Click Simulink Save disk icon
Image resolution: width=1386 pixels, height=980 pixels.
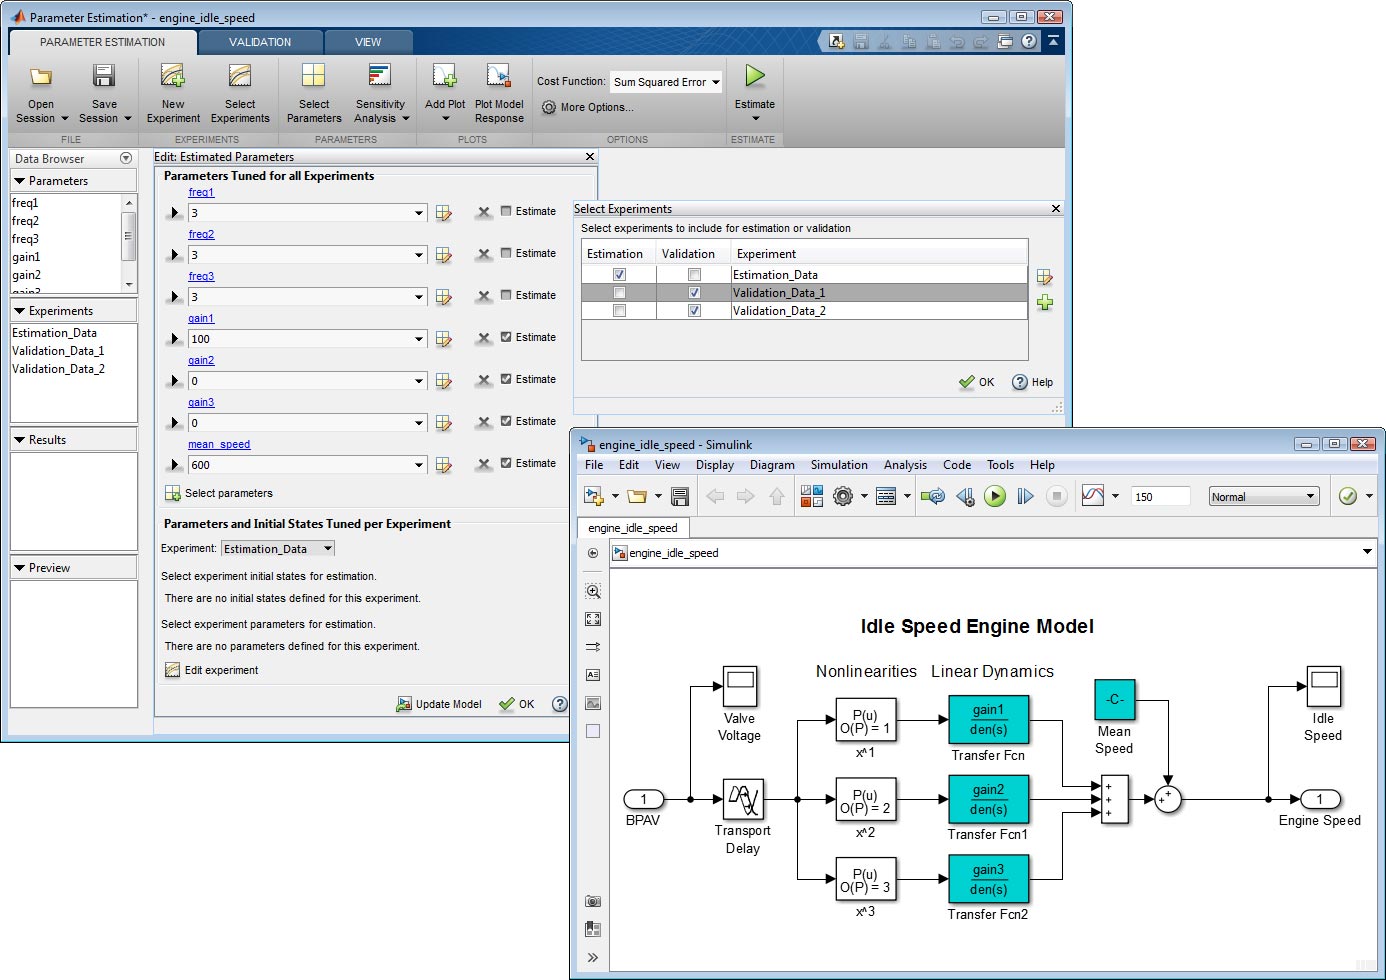pyautogui.click(x=680, y=496)
